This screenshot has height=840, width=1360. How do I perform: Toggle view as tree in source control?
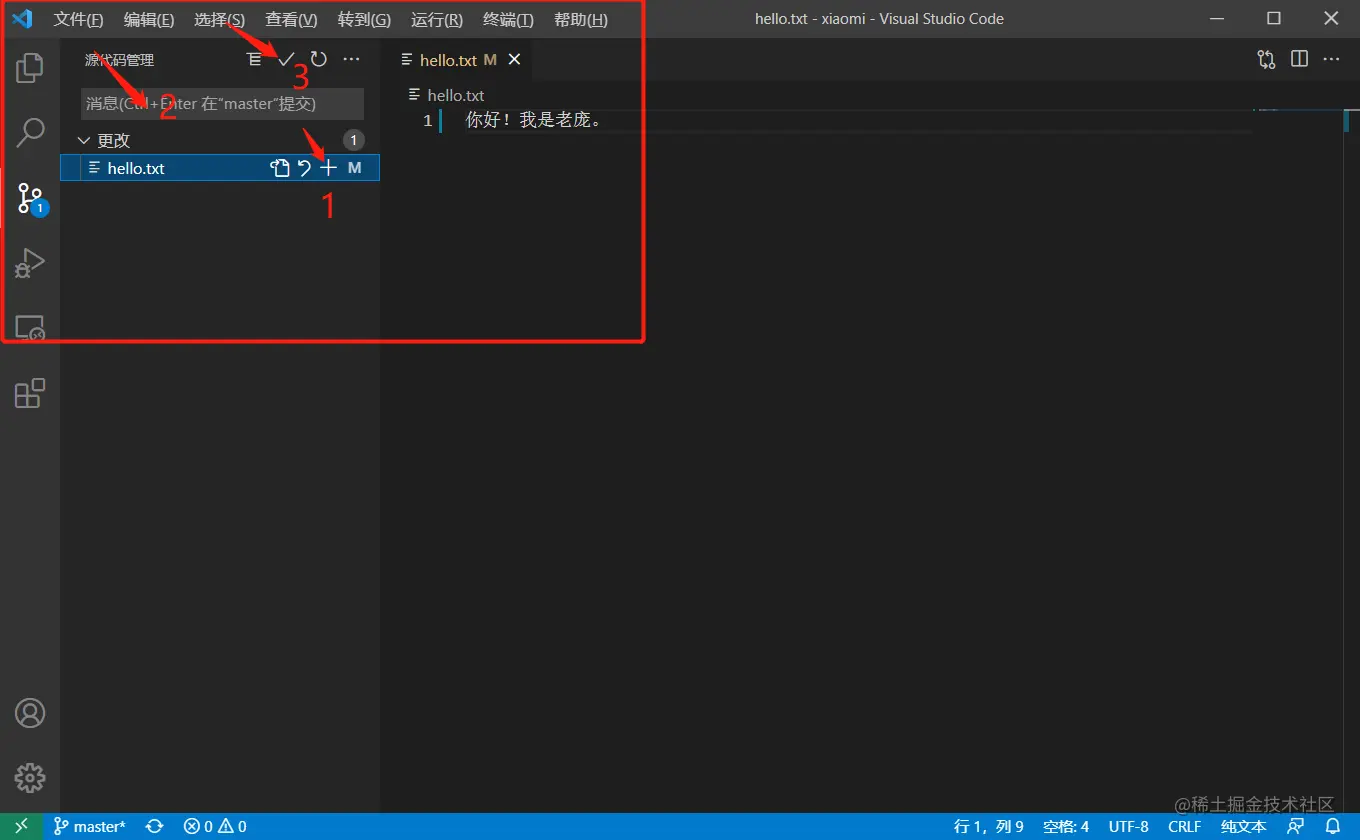pos(255,60)
